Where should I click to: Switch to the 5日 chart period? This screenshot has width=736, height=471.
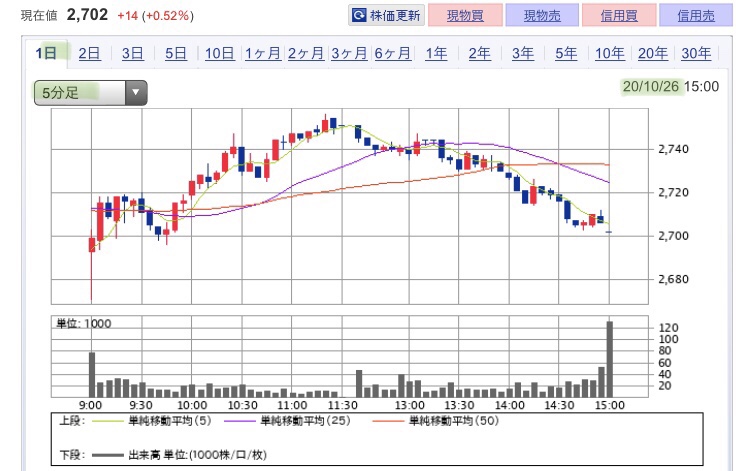pos(176,53)
